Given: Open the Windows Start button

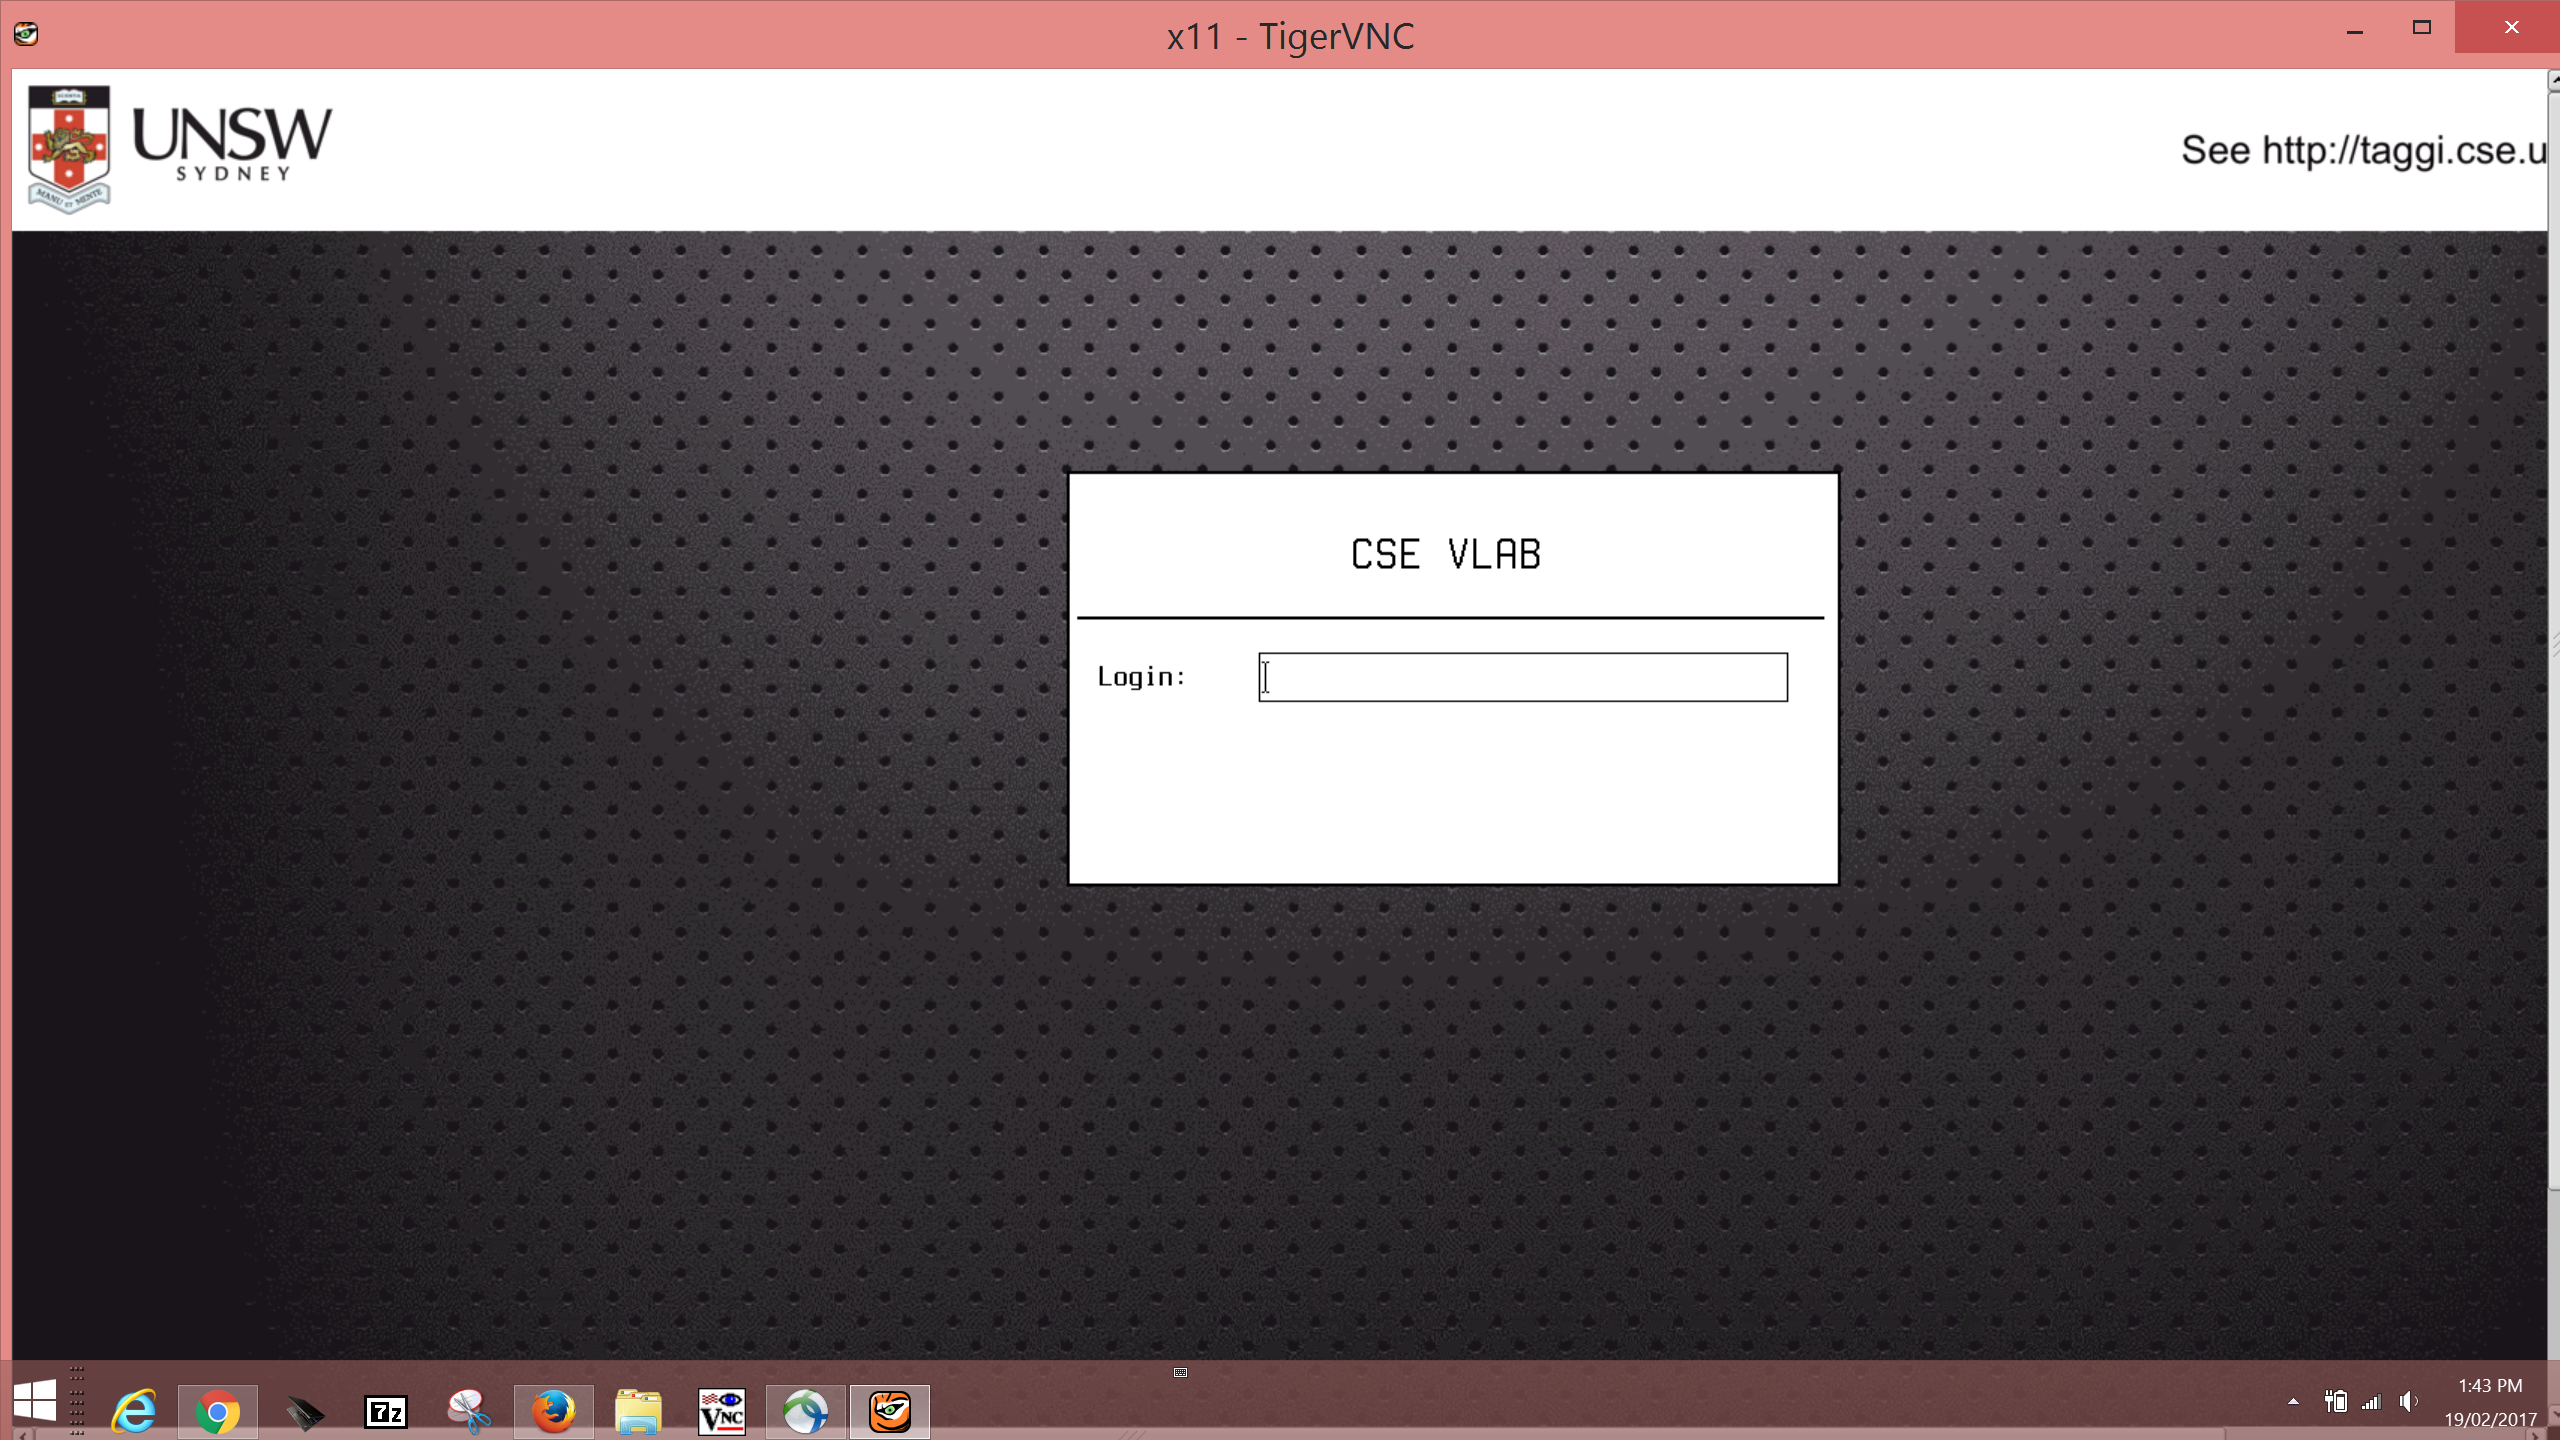Looking at the screenshot, I should pos(35,1401).
